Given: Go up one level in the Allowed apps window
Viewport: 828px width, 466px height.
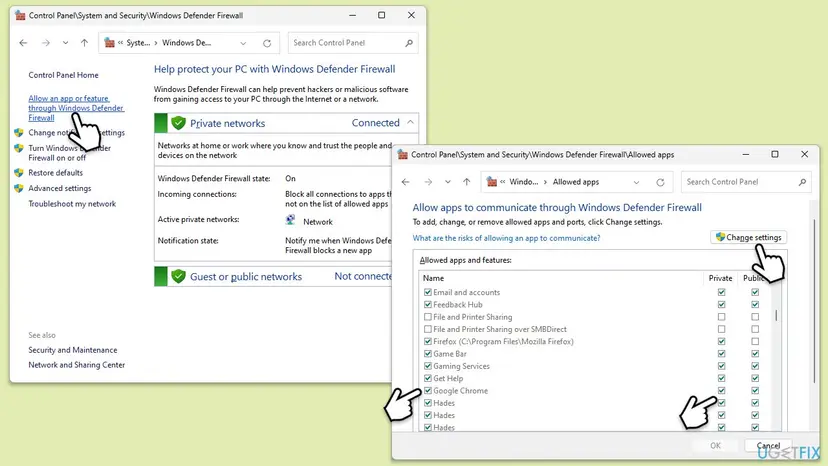Looking at the screenshot, I should click(467, 182).
